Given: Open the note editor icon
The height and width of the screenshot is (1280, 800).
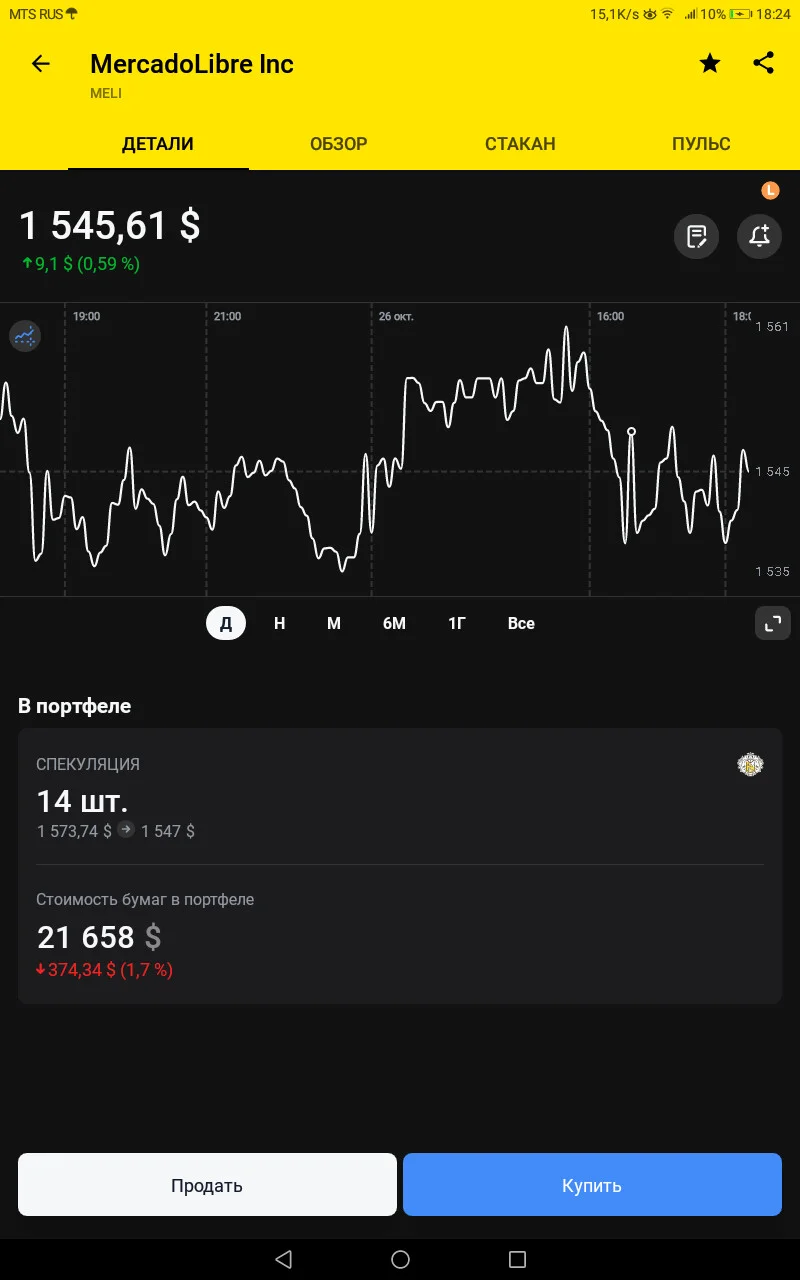Looking at the screenshot, I should [696, 237].
